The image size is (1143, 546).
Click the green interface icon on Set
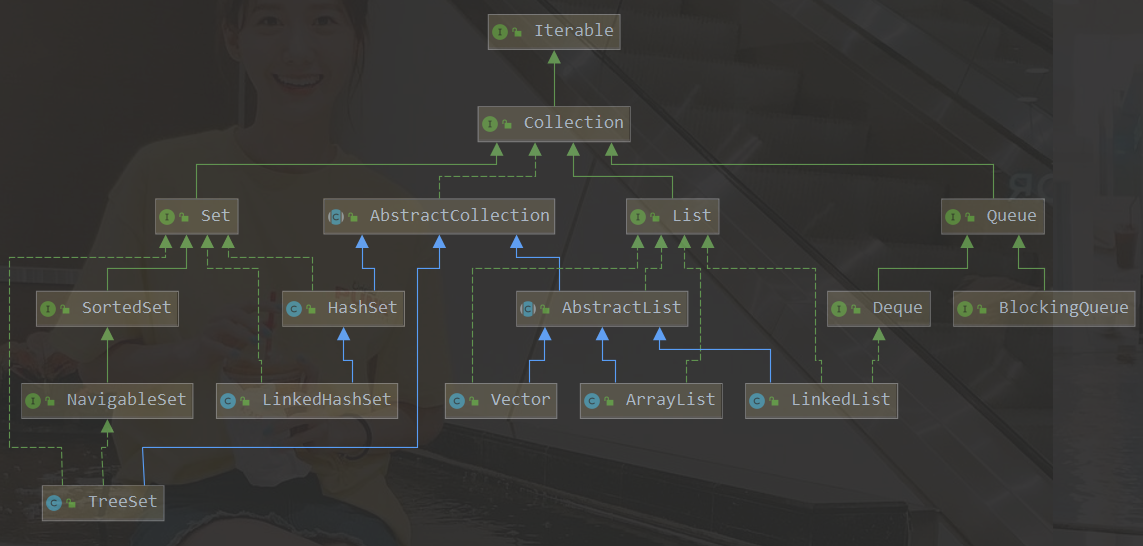(166, 217)
